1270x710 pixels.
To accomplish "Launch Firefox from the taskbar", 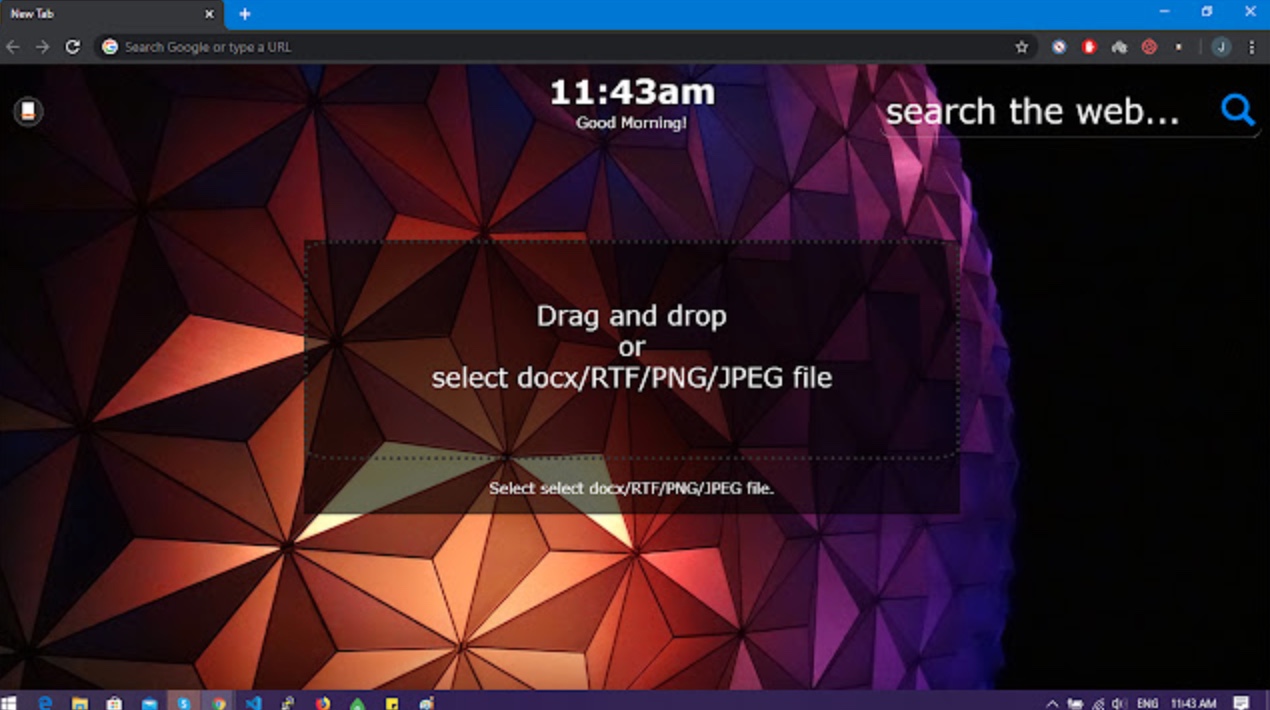I will pos(322,702).
